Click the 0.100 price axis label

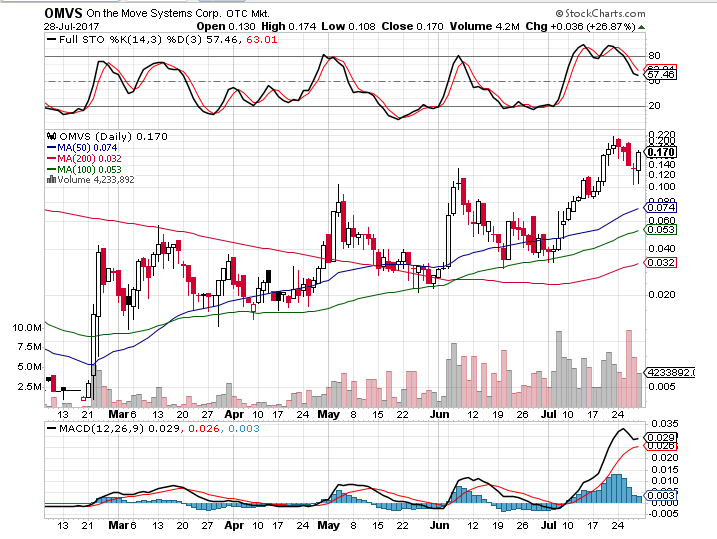point(662,187)
